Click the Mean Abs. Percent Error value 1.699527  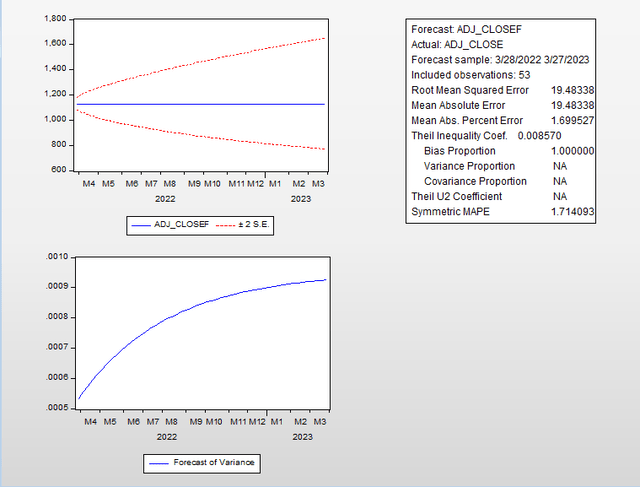click(x=572, y=120)
